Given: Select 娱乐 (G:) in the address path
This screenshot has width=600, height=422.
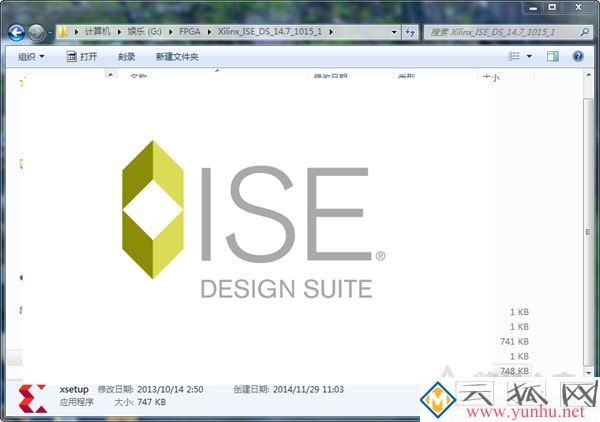Looking at the screenshot, I should pyautogui.click(x=145, y=31).
